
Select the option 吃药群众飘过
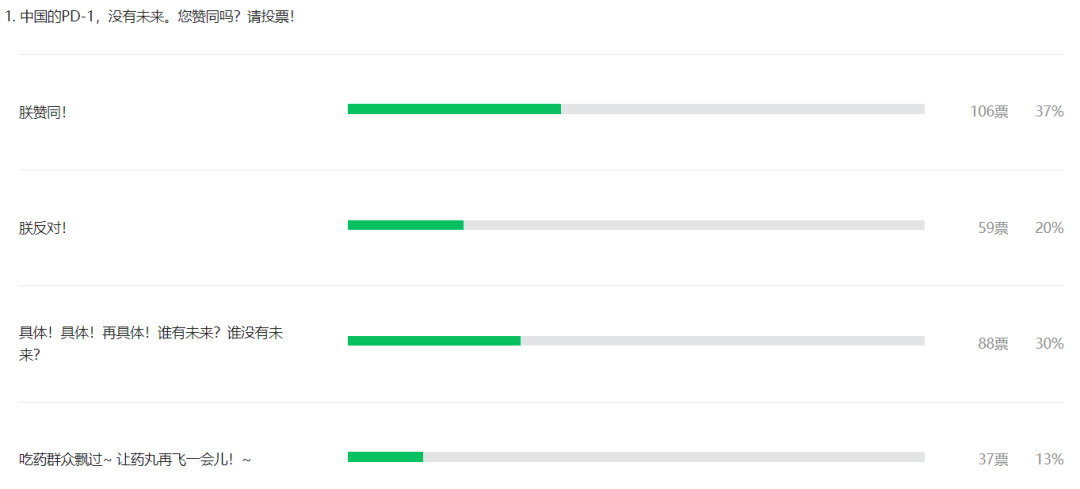(136, 459)
